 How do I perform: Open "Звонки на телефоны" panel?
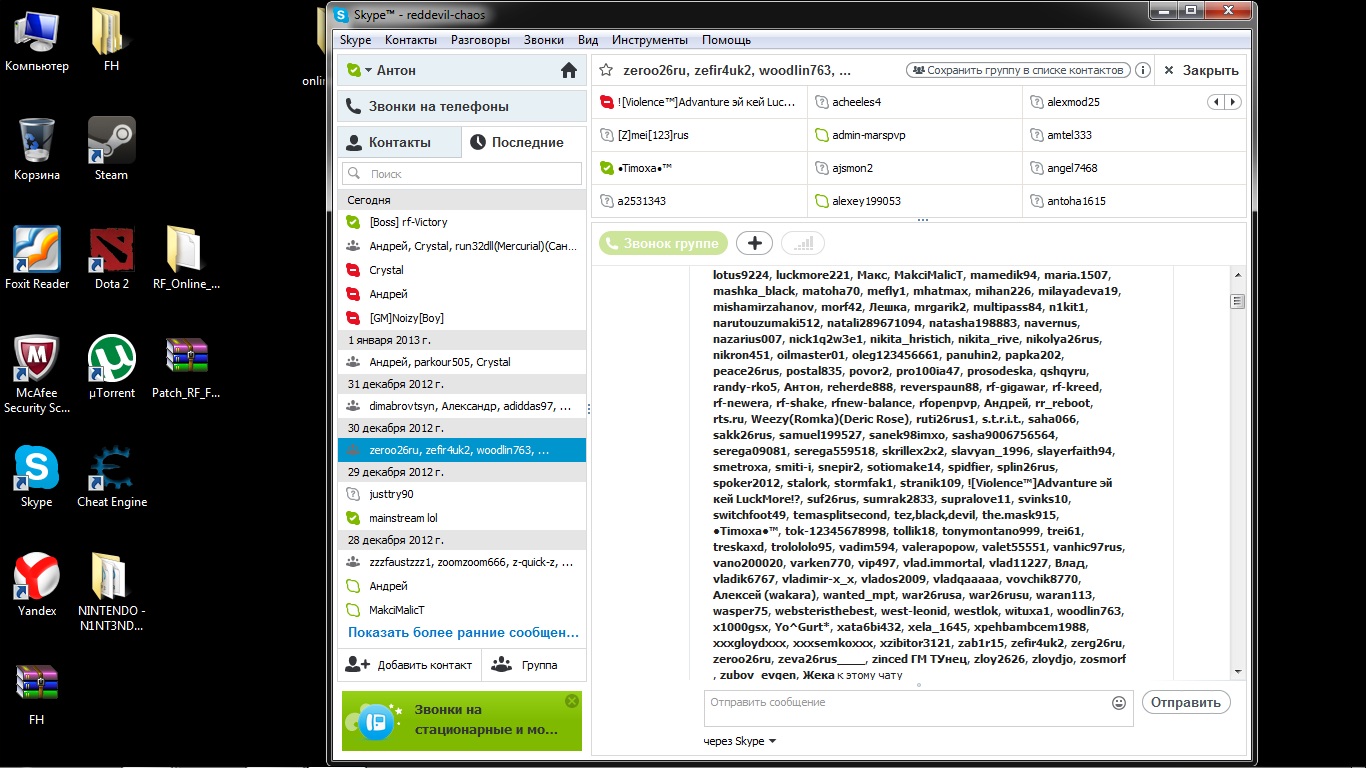point(462,106)
